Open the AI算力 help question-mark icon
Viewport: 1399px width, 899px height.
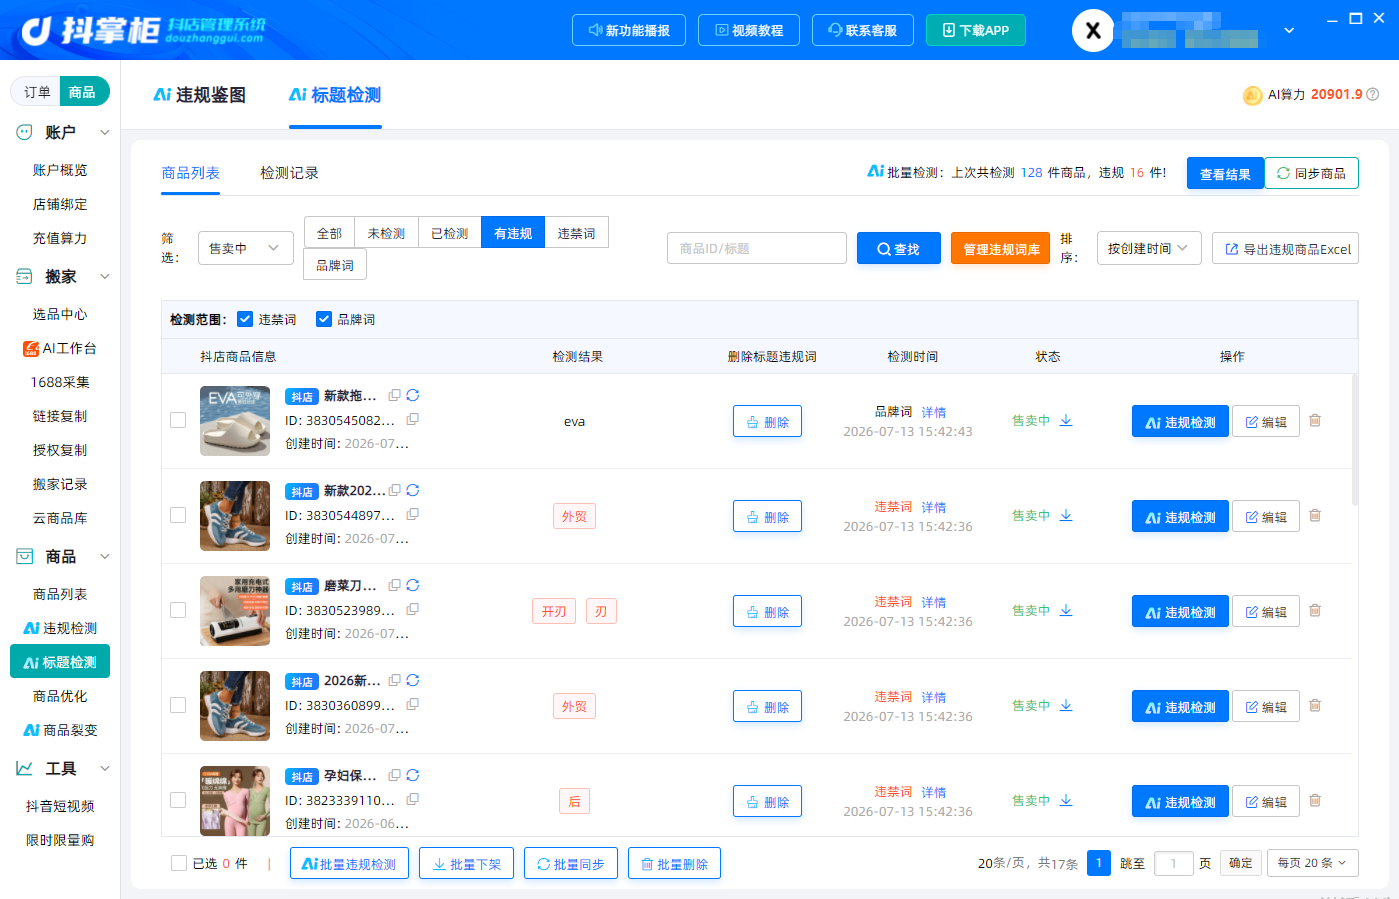1373,94
